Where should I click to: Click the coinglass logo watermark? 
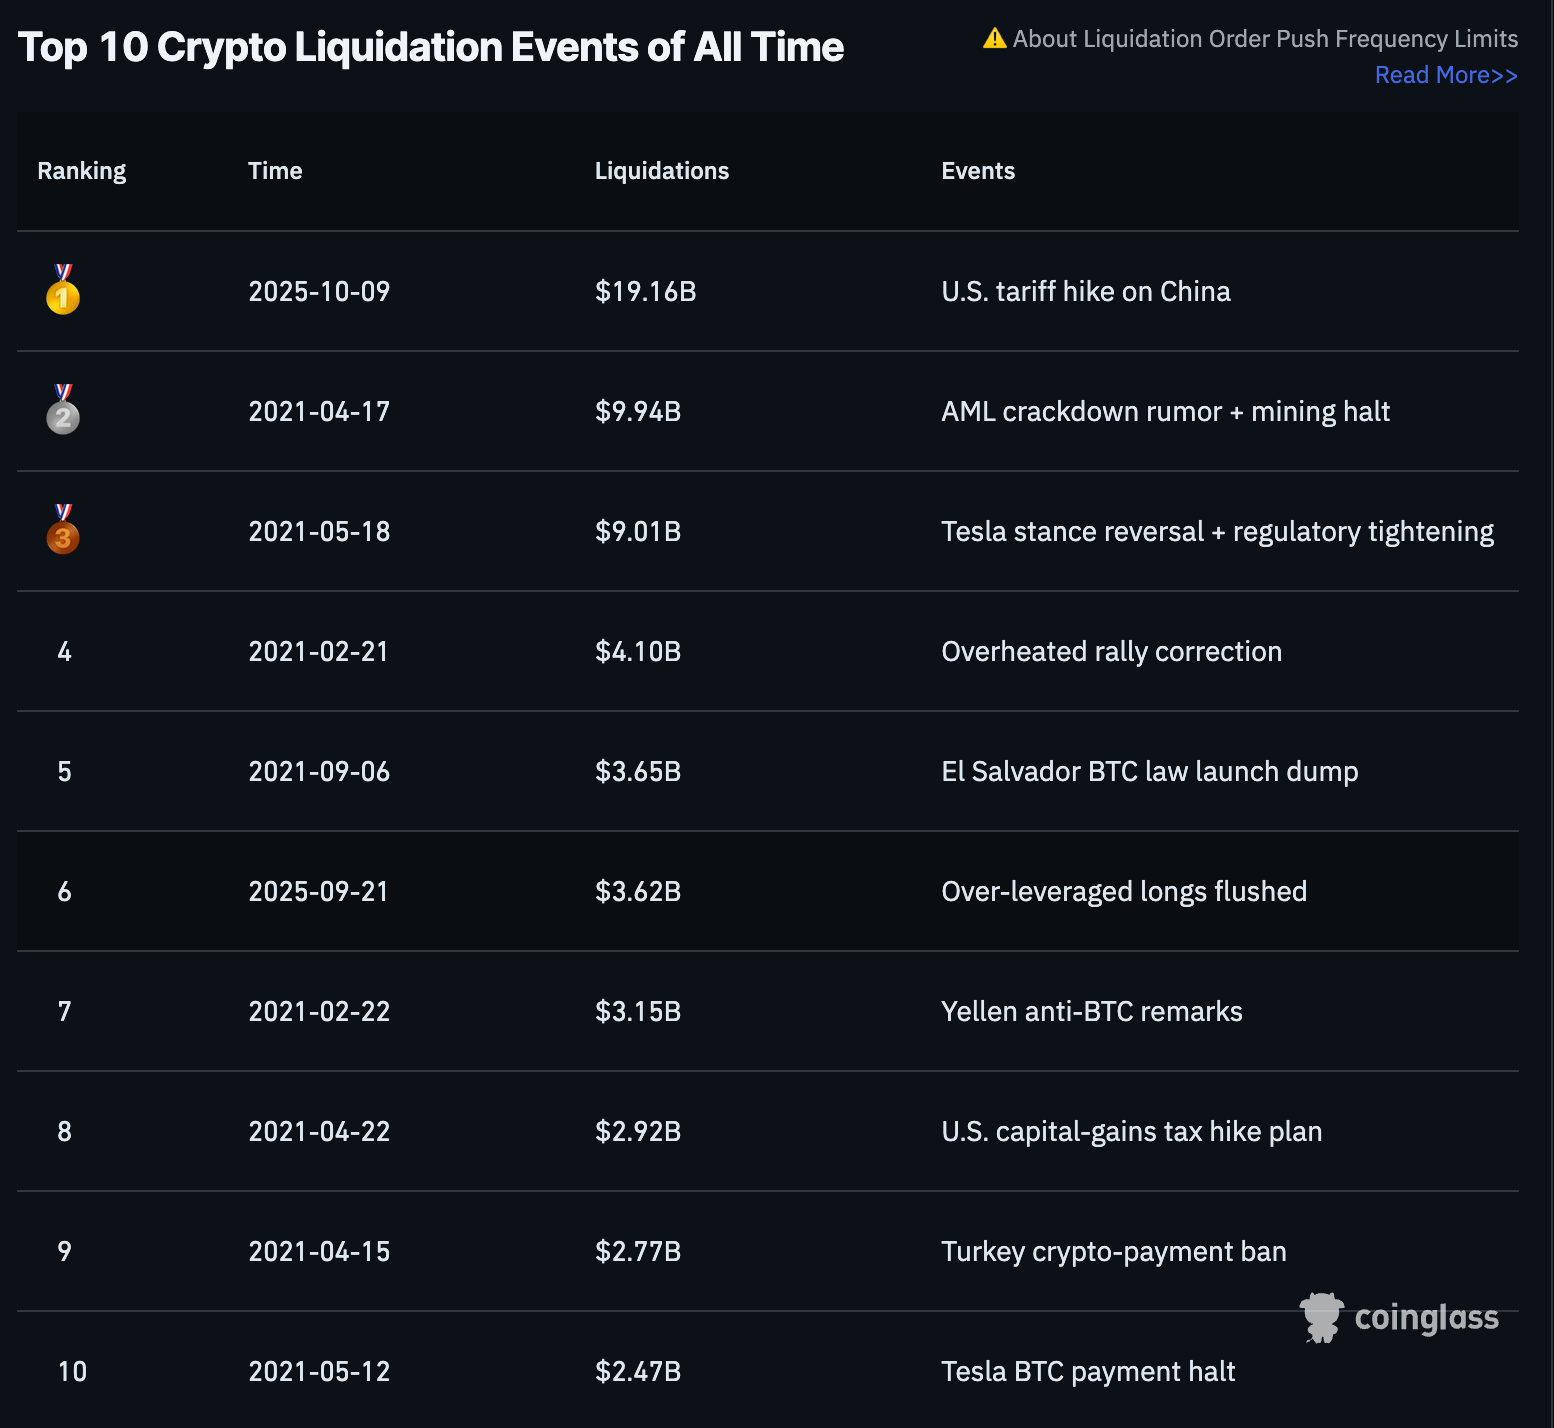pyautogui.click(x=1399, y=1317)
